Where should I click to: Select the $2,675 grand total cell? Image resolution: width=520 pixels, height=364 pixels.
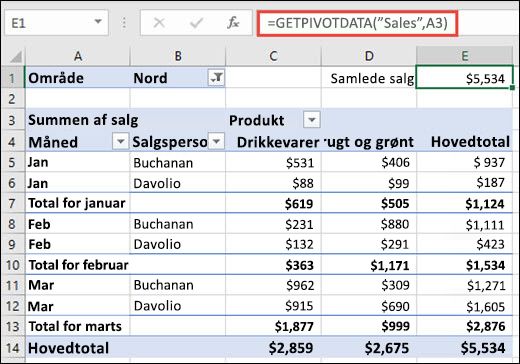pos(369,348)
